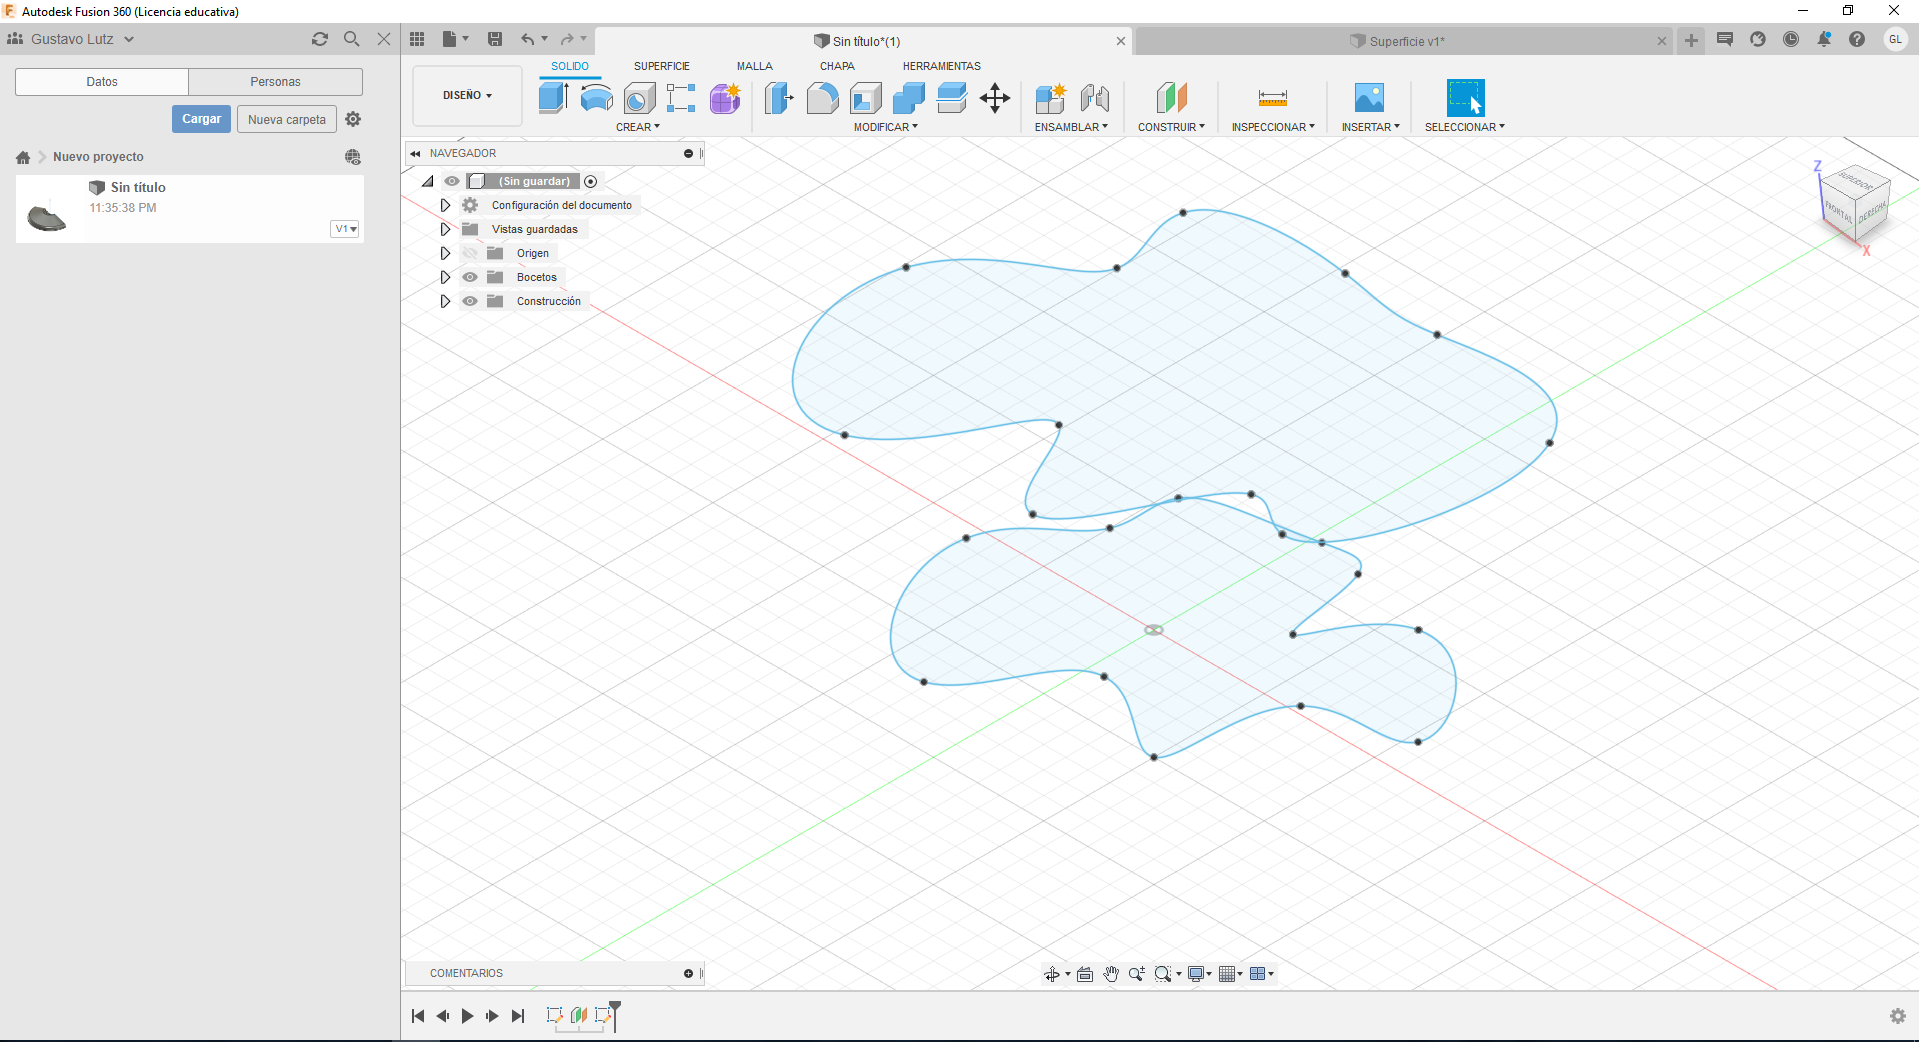Open the ENSAMBLAR dropdown menu
1919x1042 pixels.
tap(1071, 127)
